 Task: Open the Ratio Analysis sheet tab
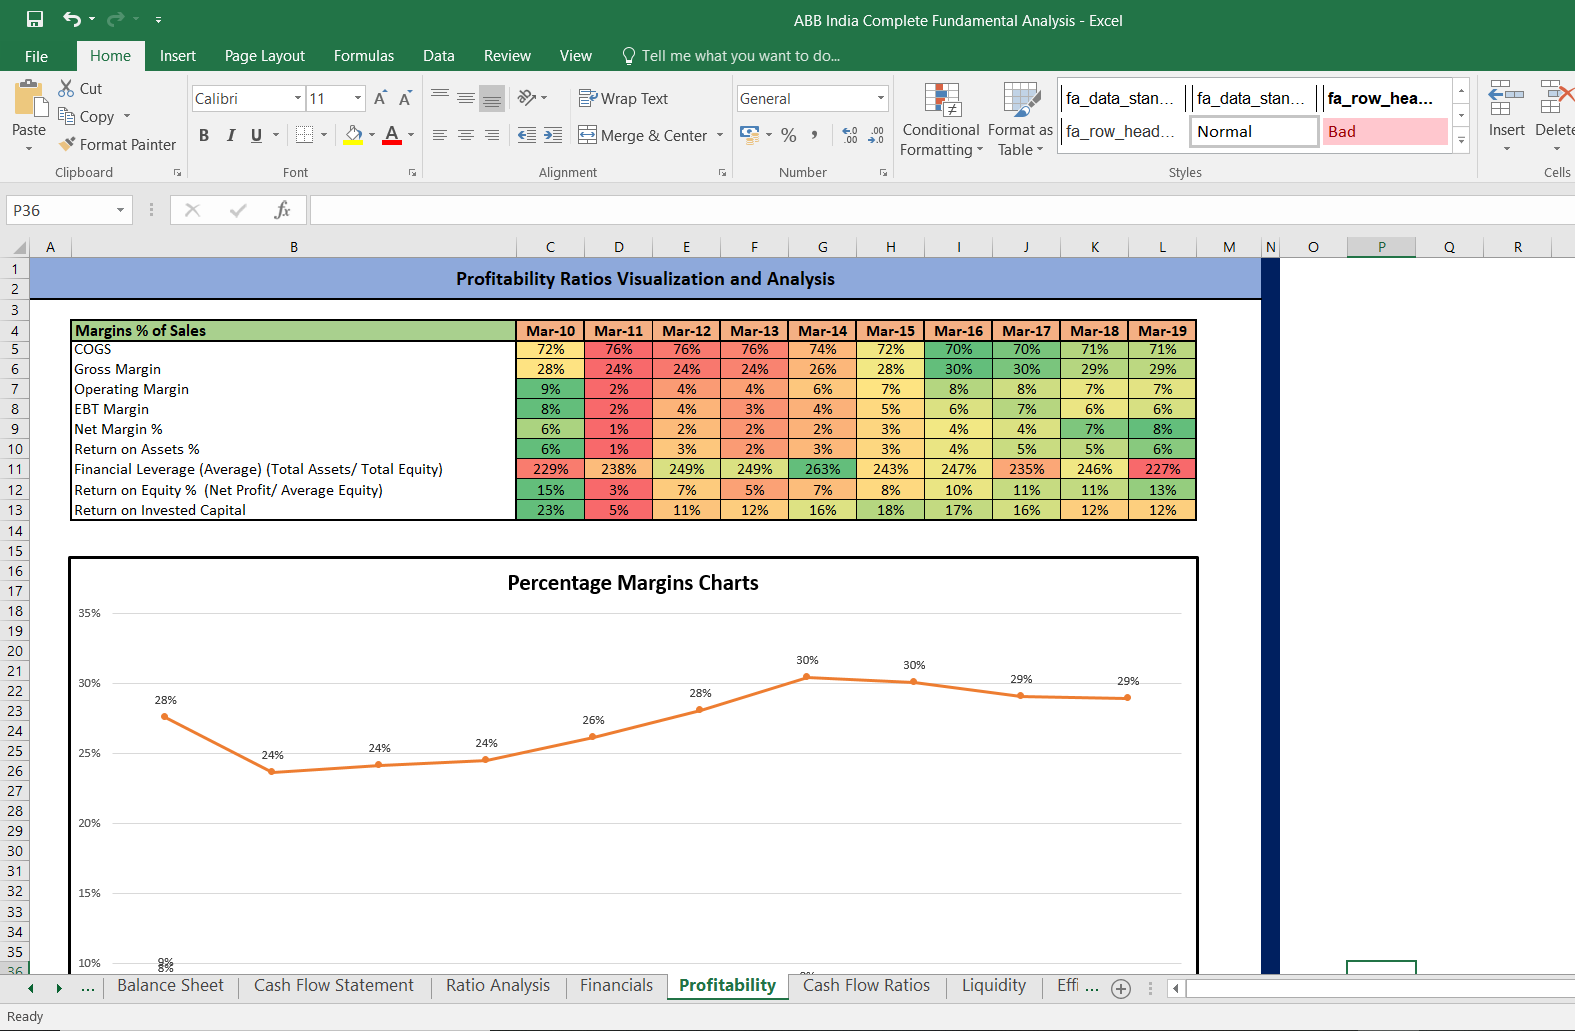tap(498, 986)
